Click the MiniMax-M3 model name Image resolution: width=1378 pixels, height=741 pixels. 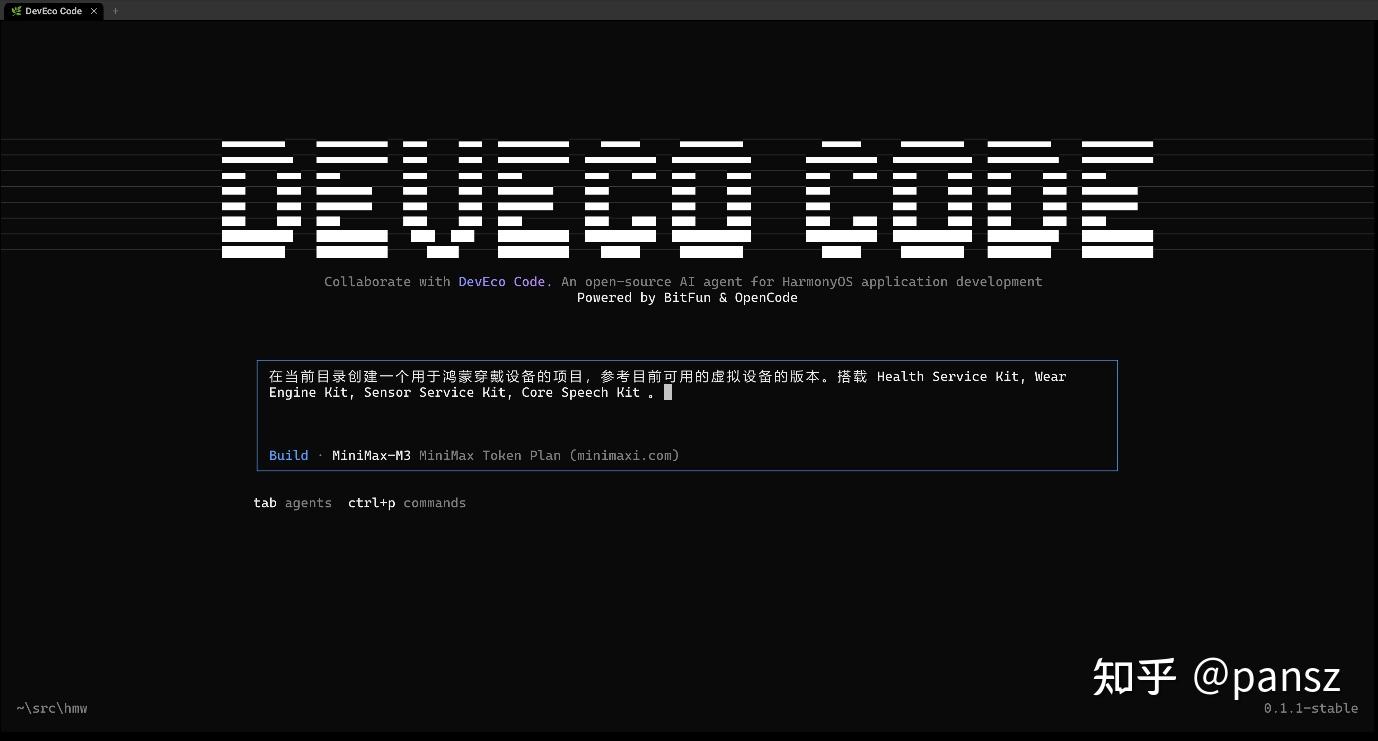tap(371, 456)
